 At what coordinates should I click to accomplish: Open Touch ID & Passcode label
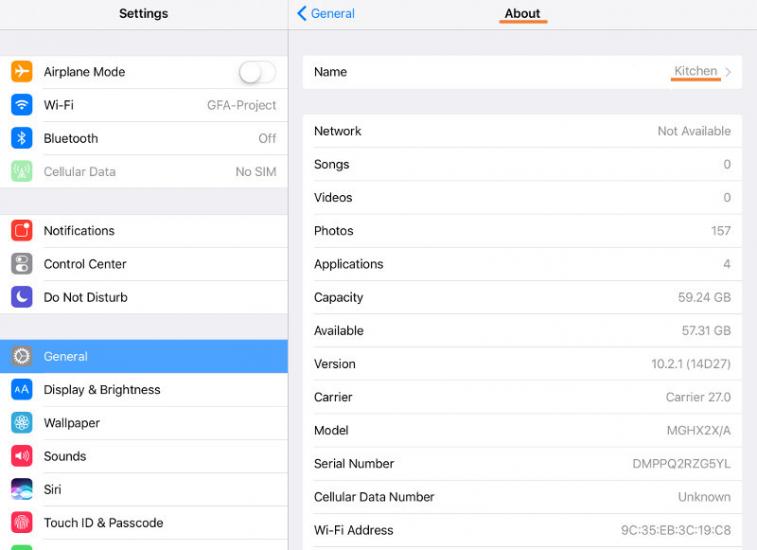pyautogui.click(x=103, y=523)
